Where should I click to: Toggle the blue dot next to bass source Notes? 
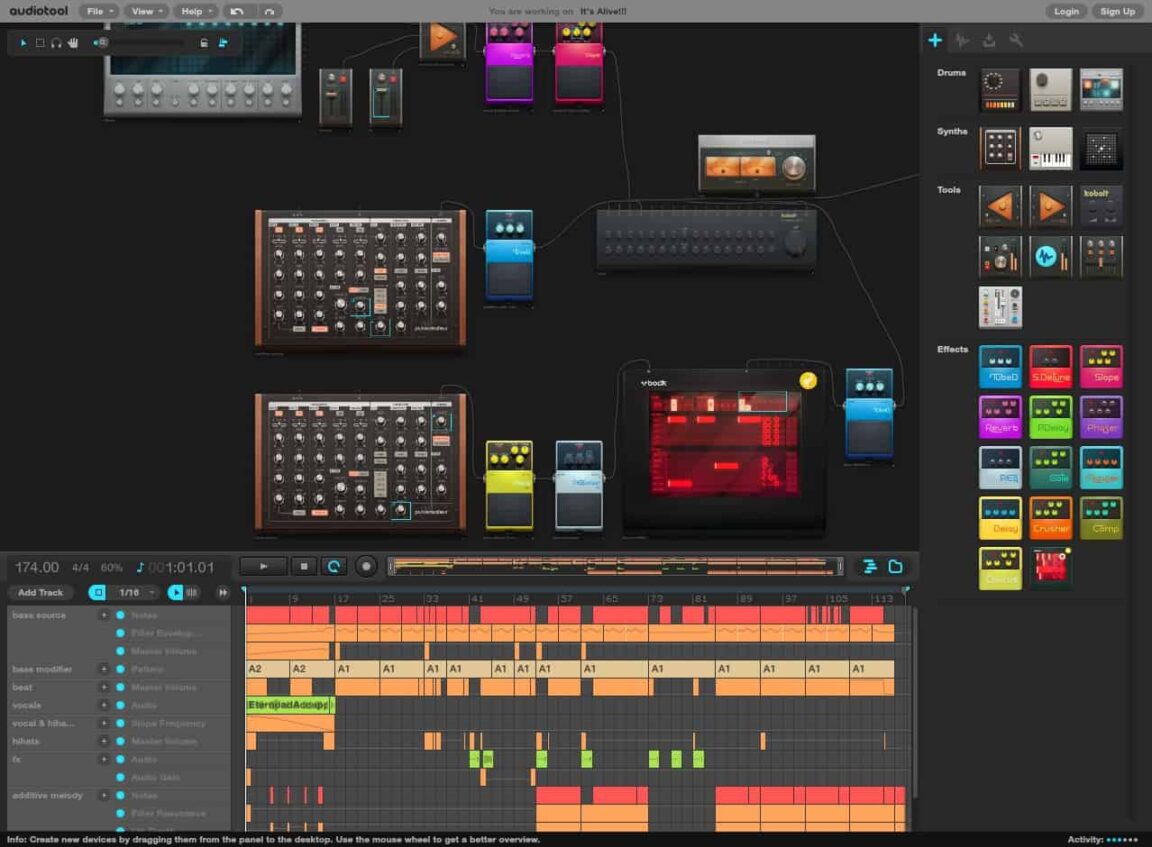pos(122,615)
